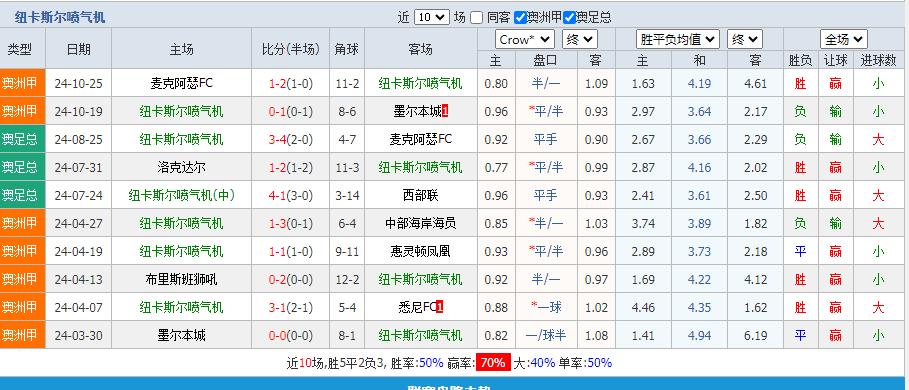Open 惠灵顿凤凰 team link
The height and width of the screenshot is (390, 909).
420,251
